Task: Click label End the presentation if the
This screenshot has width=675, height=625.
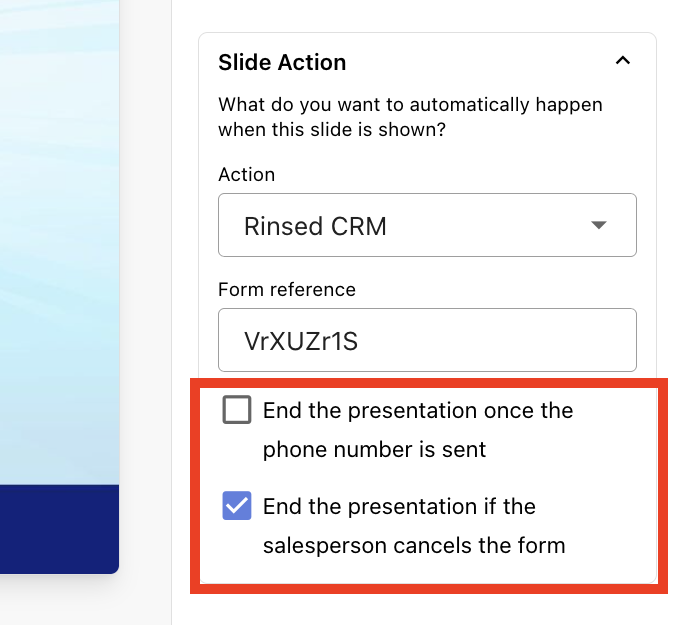Action: click(399, 506)
